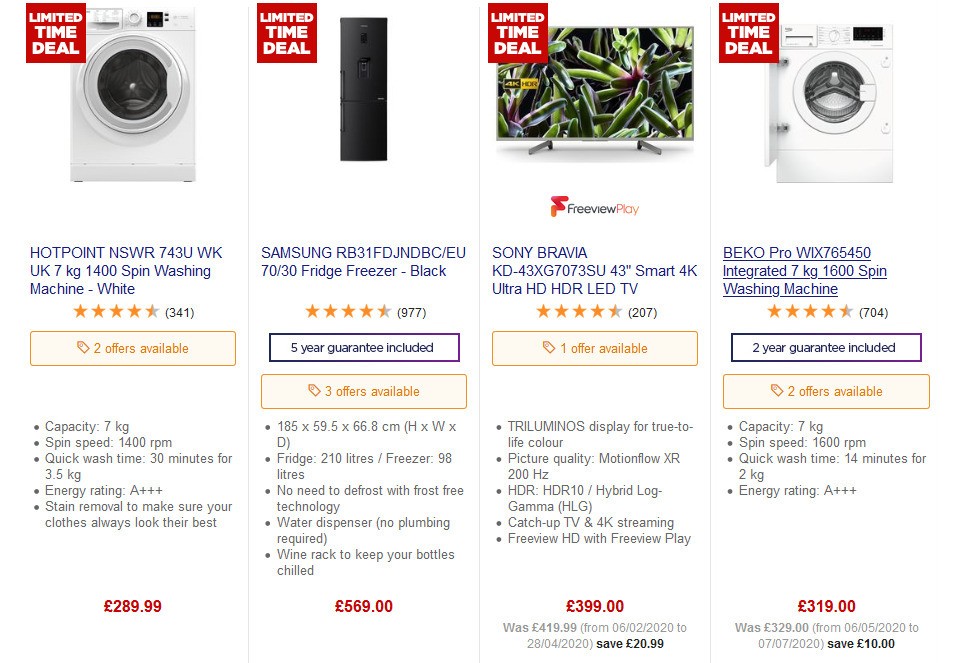Select the star rating for the Samsung fridge freezer

(x=348, y=312)
